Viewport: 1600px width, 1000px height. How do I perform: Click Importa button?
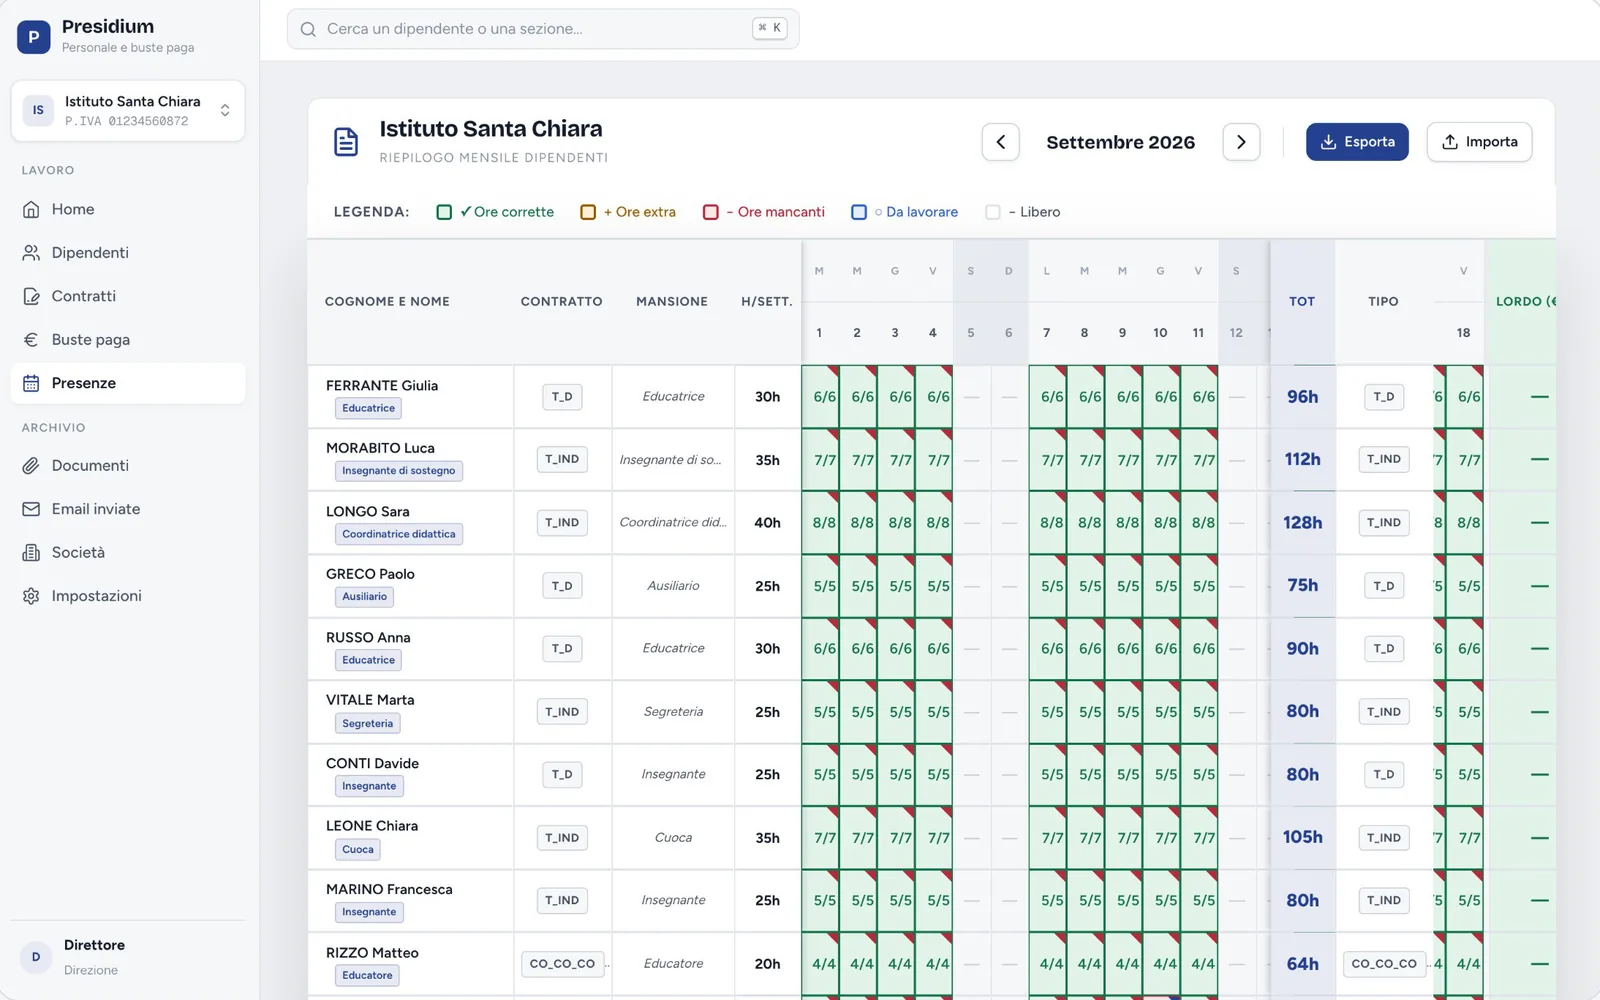[x=1479, y=142]
